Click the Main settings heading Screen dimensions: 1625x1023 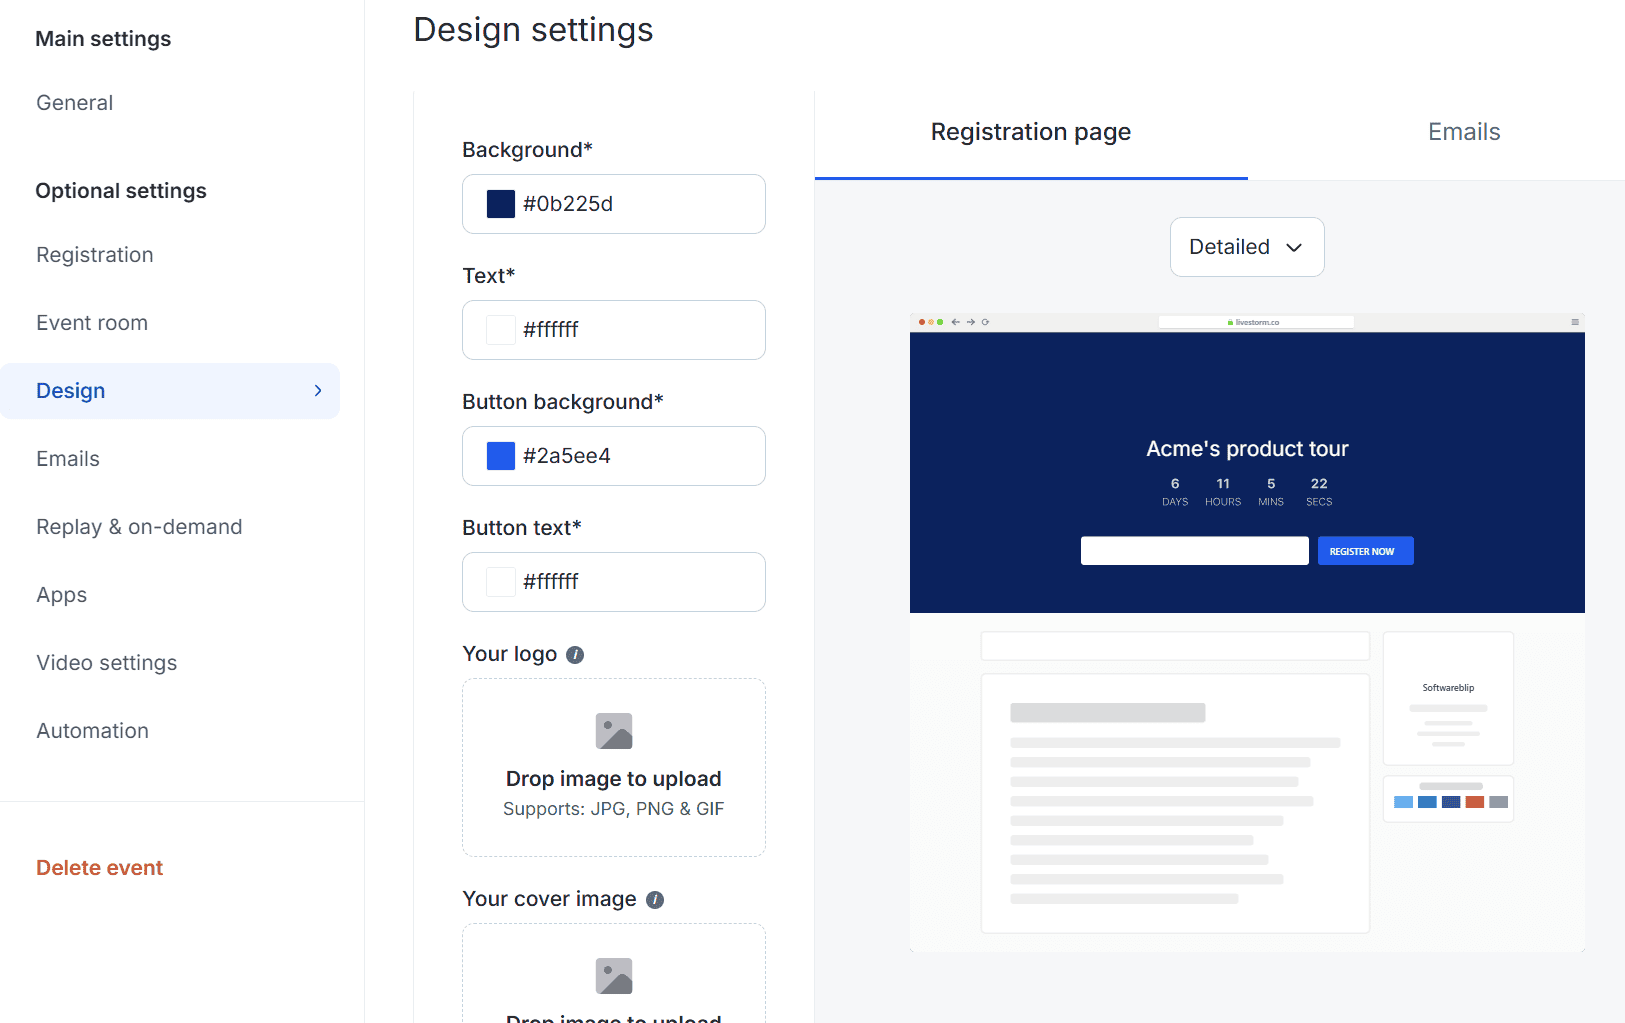tap(103, 39)
